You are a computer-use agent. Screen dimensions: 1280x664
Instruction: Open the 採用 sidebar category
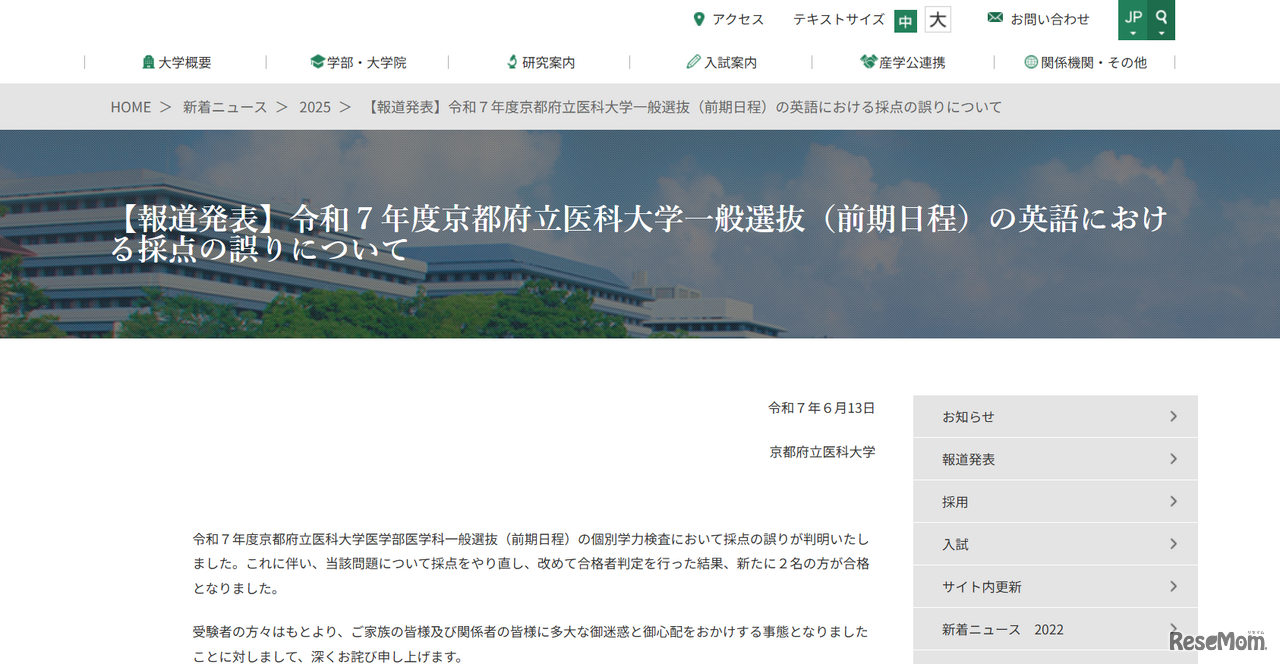(1055, 501)
